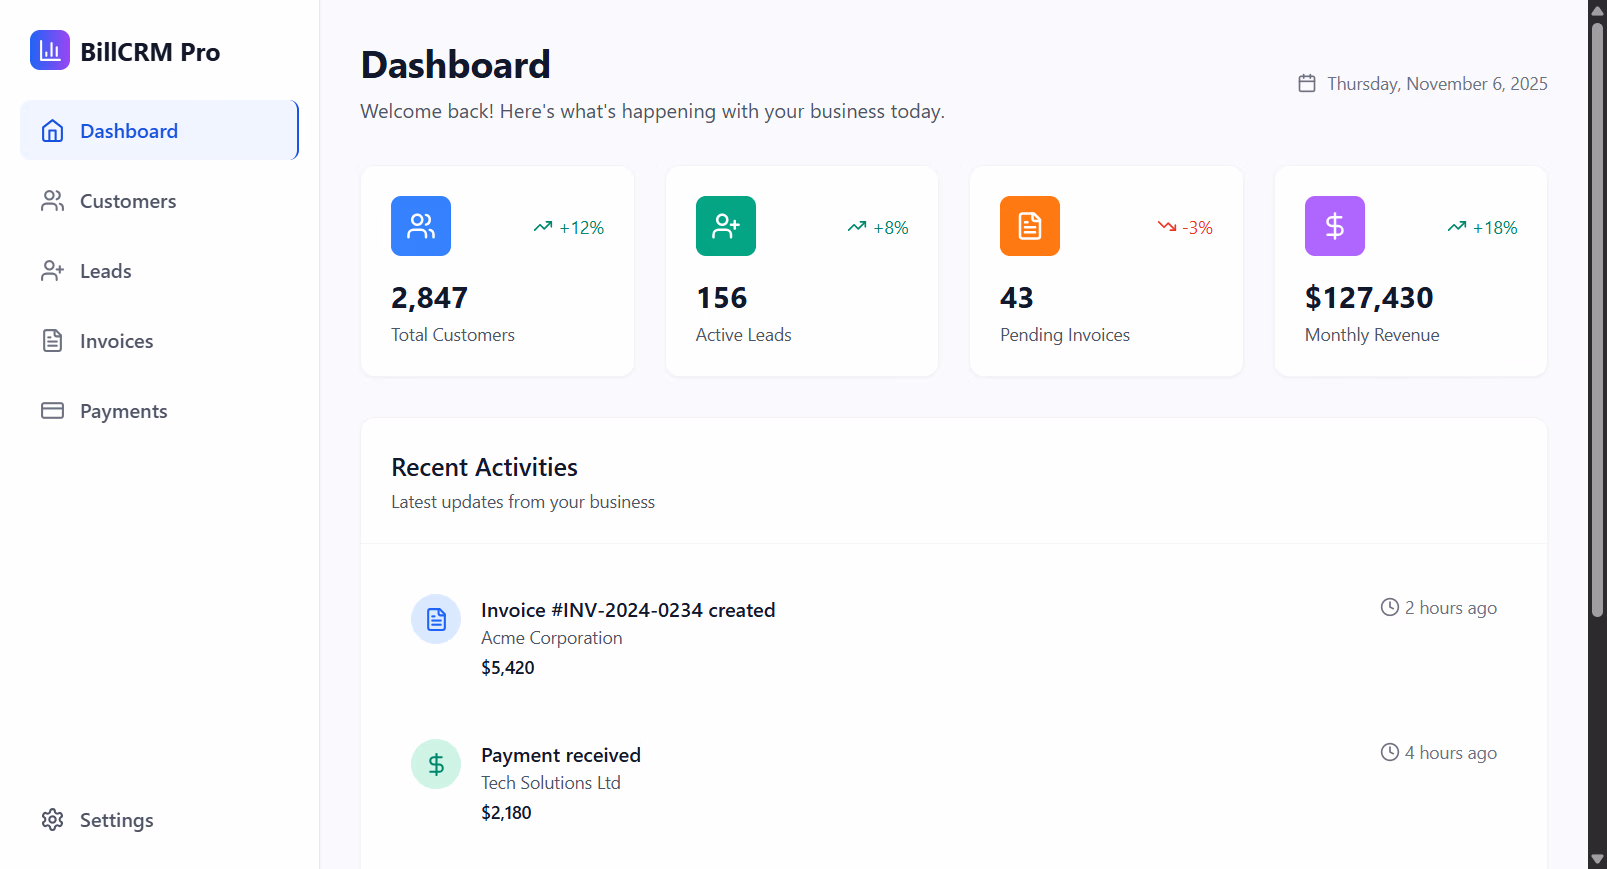Click the green Active Leads icon
This screenshot has height=869, width=1607.
[x=725, y=226]
